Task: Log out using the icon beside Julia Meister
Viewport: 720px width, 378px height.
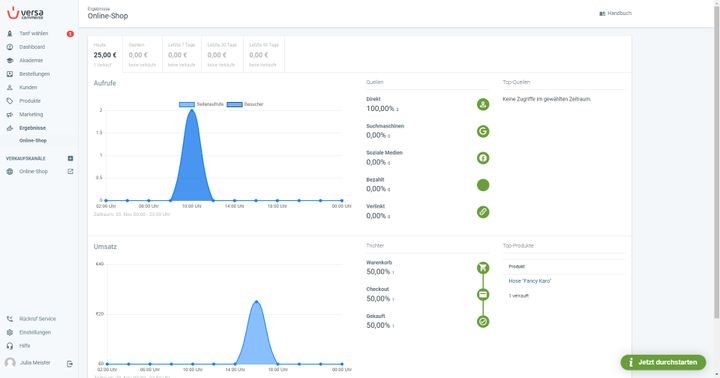Action: point(70,364)
